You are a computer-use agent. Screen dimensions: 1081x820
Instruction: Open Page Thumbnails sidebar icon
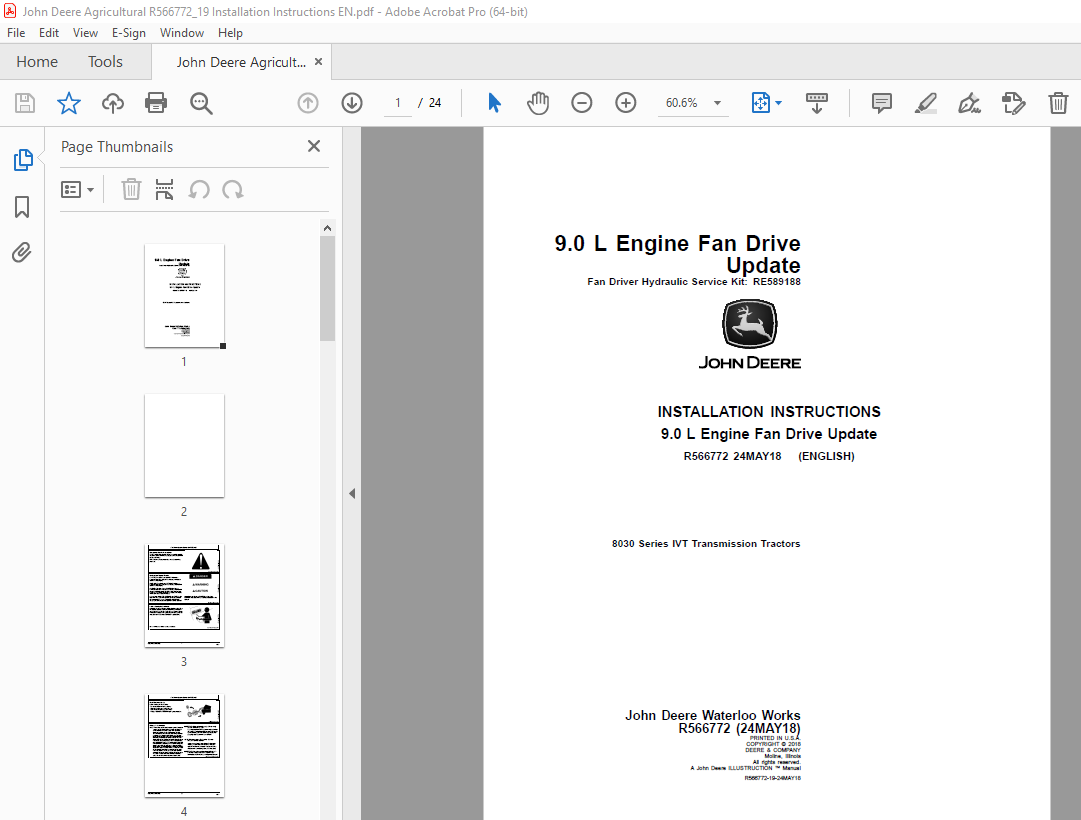(23, 160)
